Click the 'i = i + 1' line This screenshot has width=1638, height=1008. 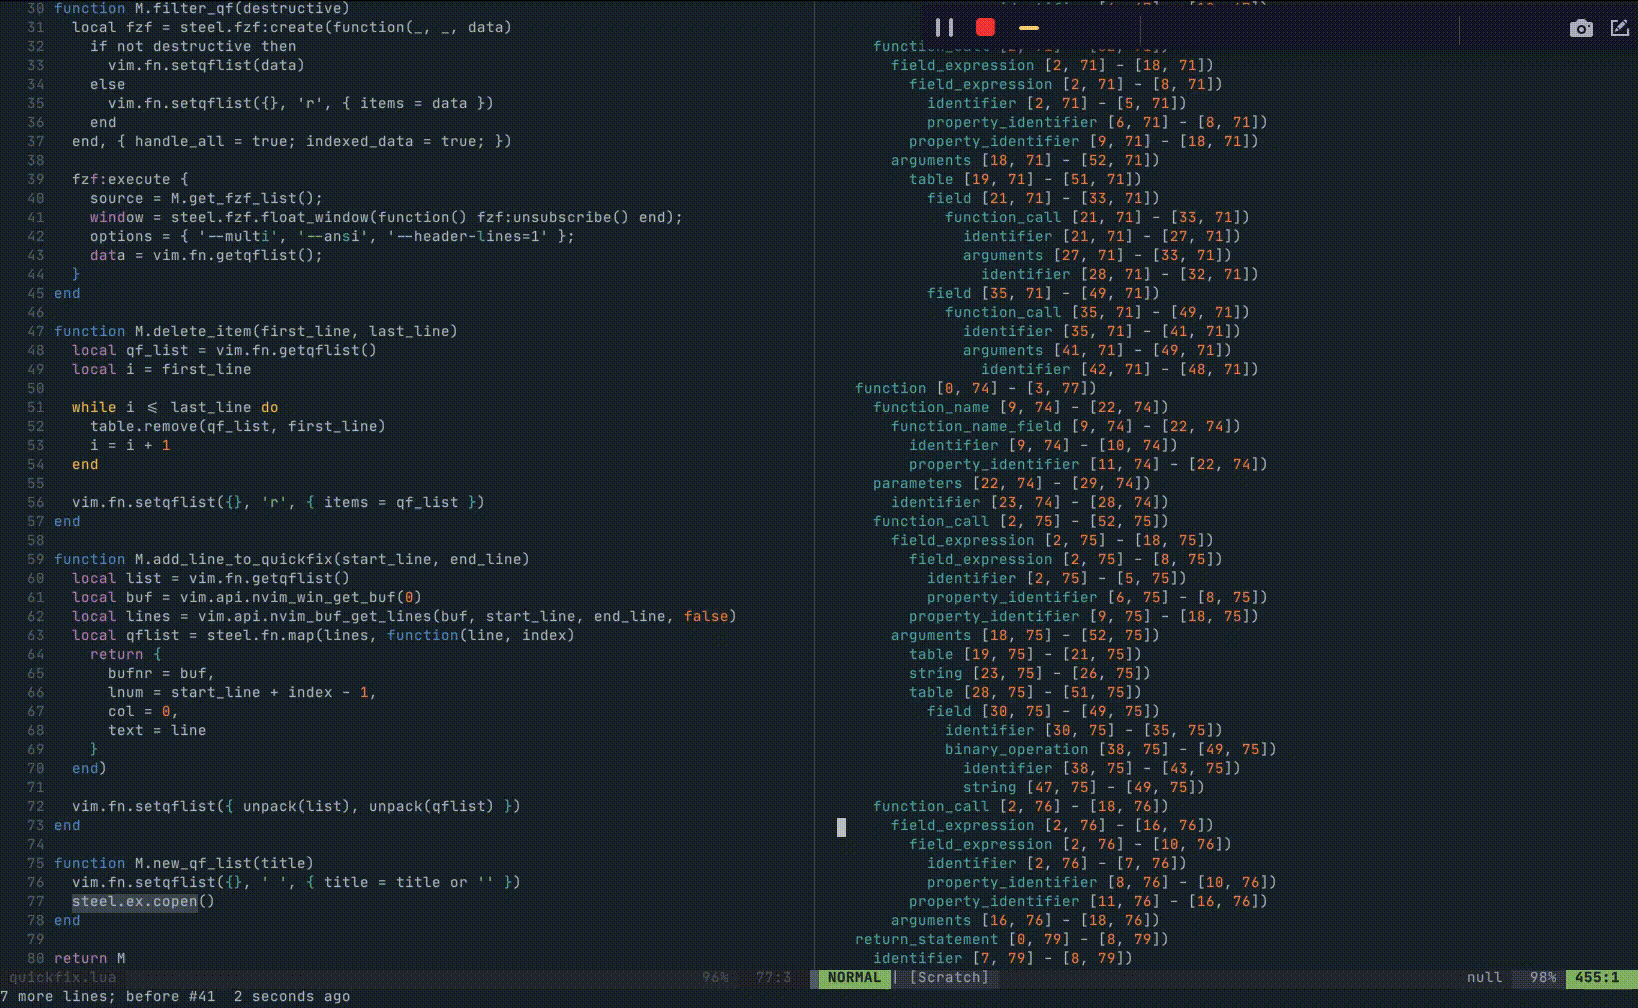tap(130, 445)
